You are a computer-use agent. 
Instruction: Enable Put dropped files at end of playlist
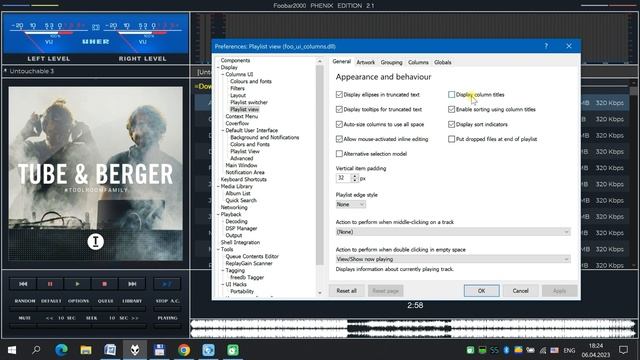coord(451,139)
